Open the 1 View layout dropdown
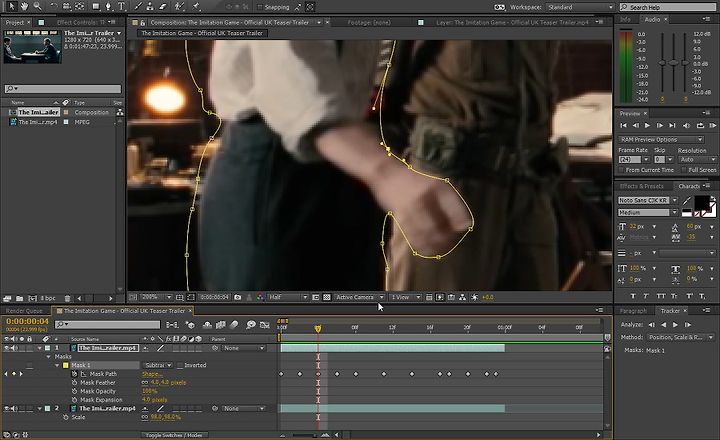Image resolution: width=720 pixels, height=440 pixels. coord(405,297)
